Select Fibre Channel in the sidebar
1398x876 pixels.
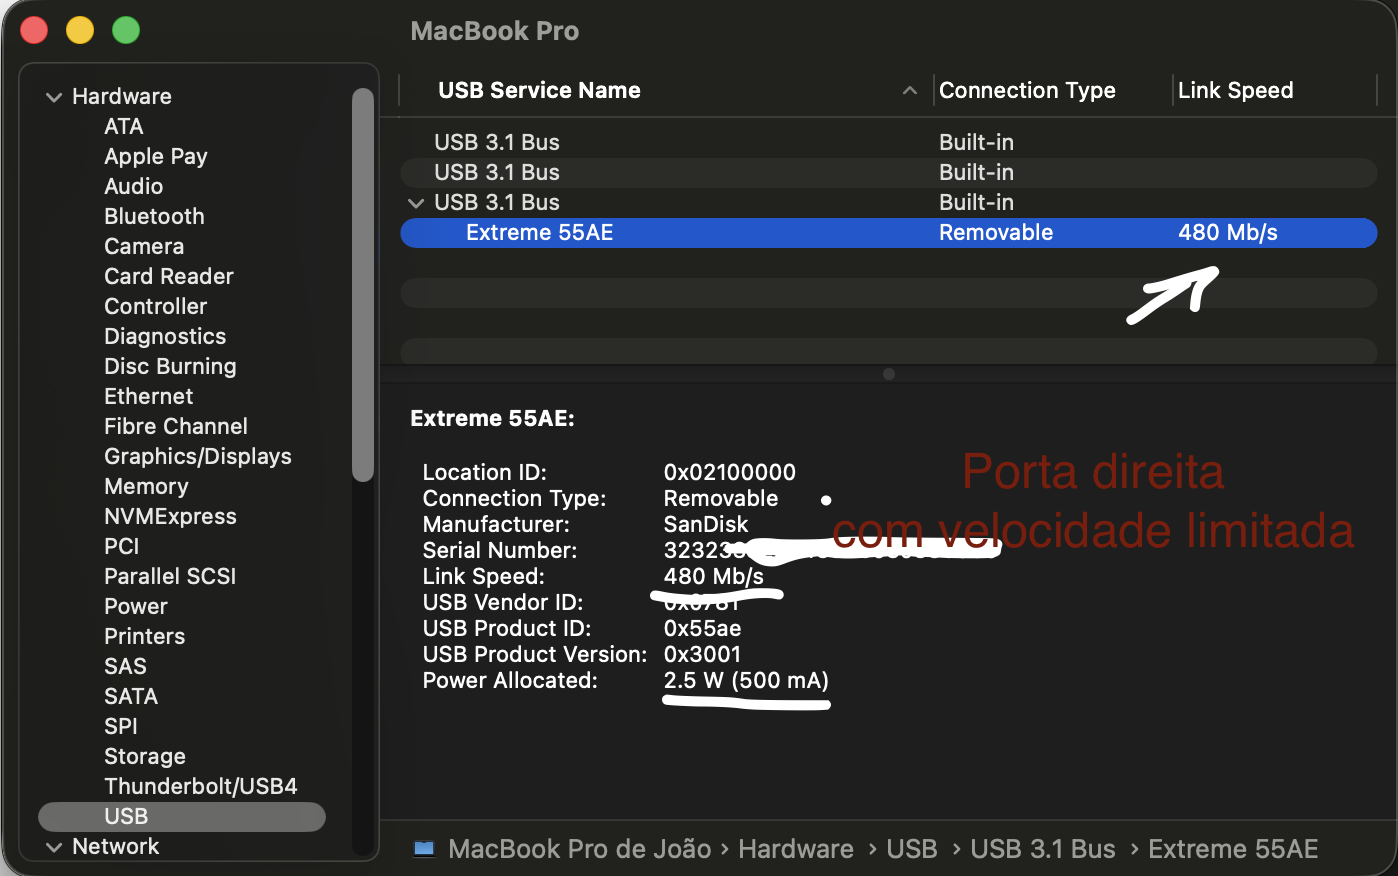(x=176, y=427)
